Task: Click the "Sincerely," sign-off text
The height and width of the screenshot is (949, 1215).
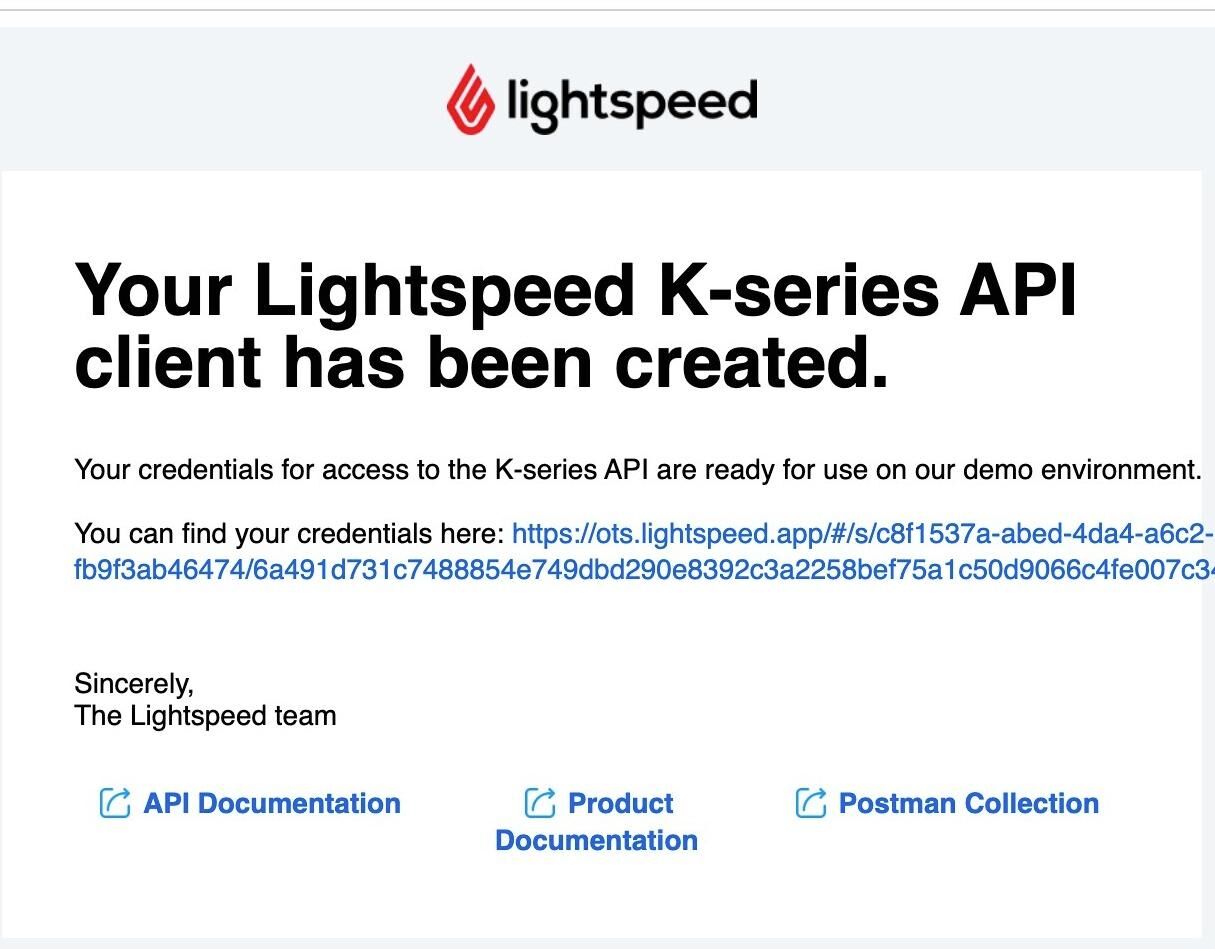Action: [x=134, y=683]
